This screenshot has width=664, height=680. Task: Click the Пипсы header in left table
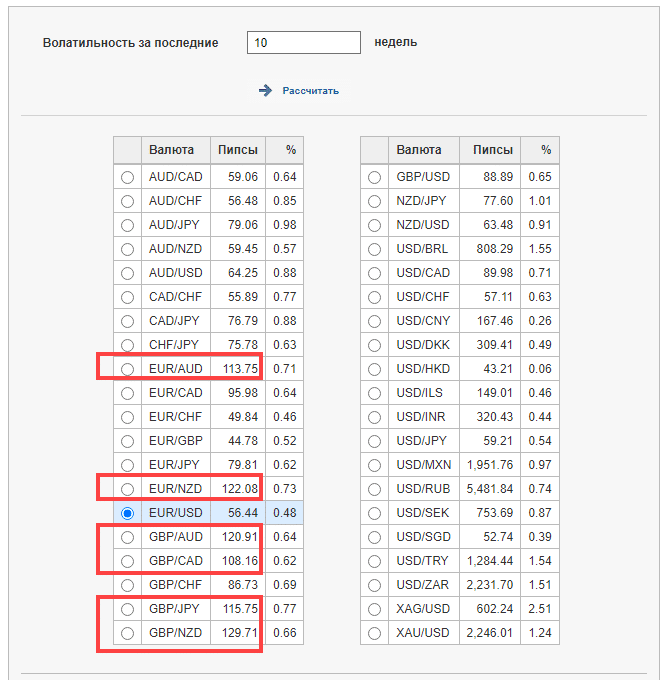click(237, 150)
